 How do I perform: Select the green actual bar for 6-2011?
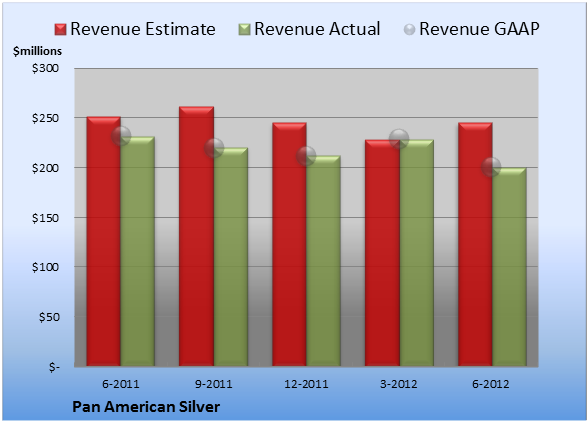coord(138,251)
